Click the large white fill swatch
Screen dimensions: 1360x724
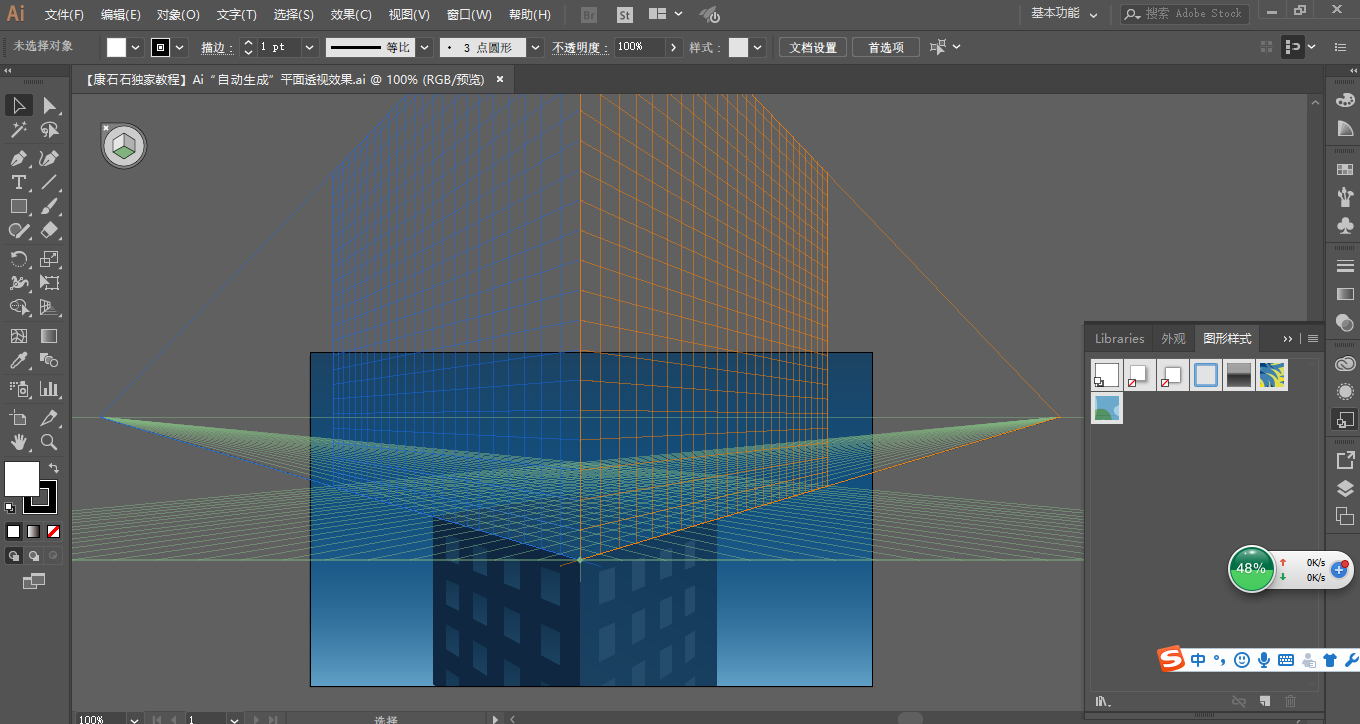coord(22,478)
